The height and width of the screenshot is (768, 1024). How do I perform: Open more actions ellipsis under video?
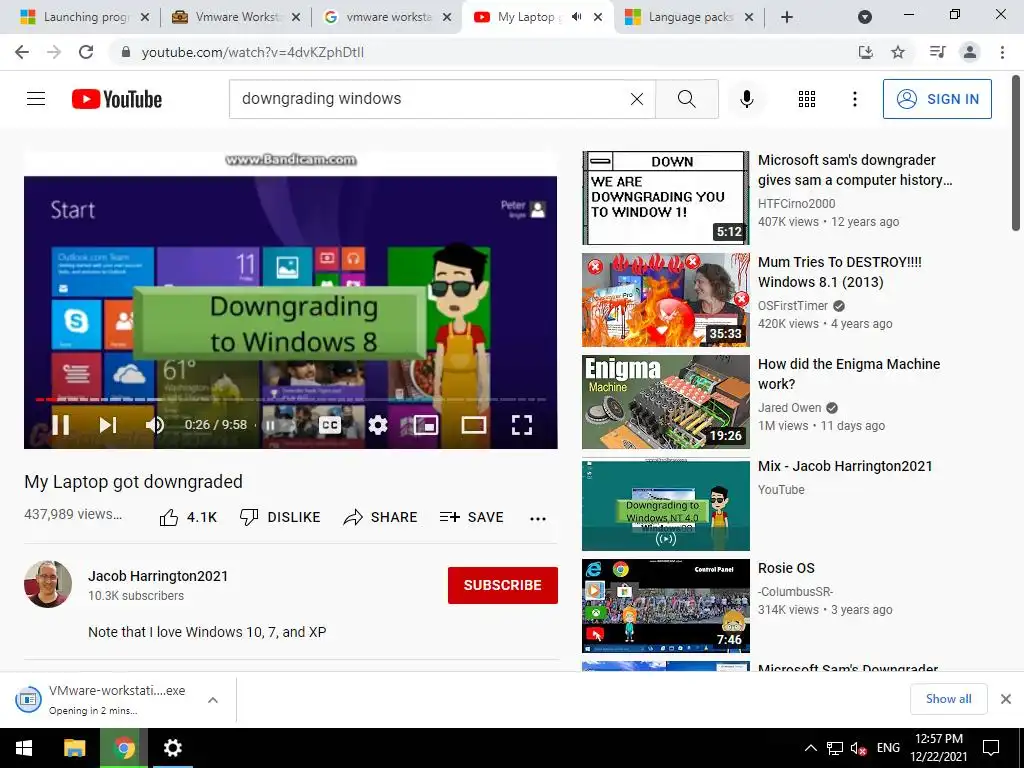coord(537,519)
